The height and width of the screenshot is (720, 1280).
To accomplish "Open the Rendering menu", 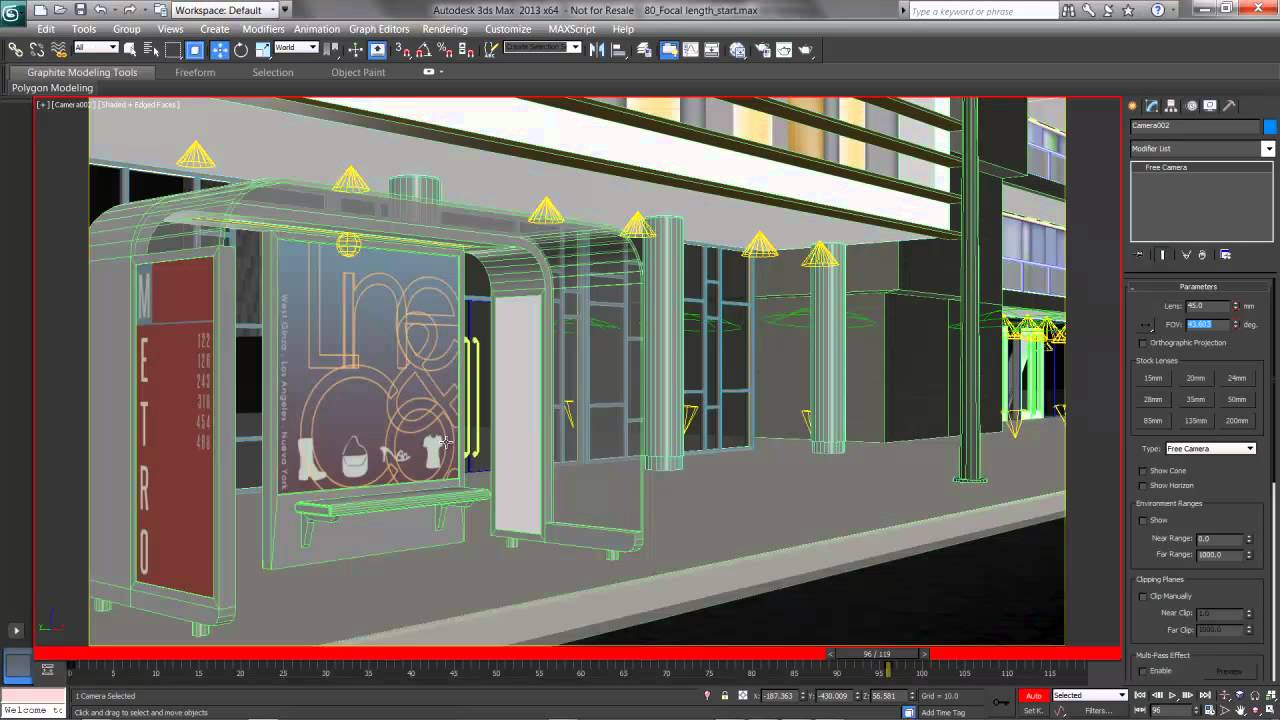I will (445, 29).
